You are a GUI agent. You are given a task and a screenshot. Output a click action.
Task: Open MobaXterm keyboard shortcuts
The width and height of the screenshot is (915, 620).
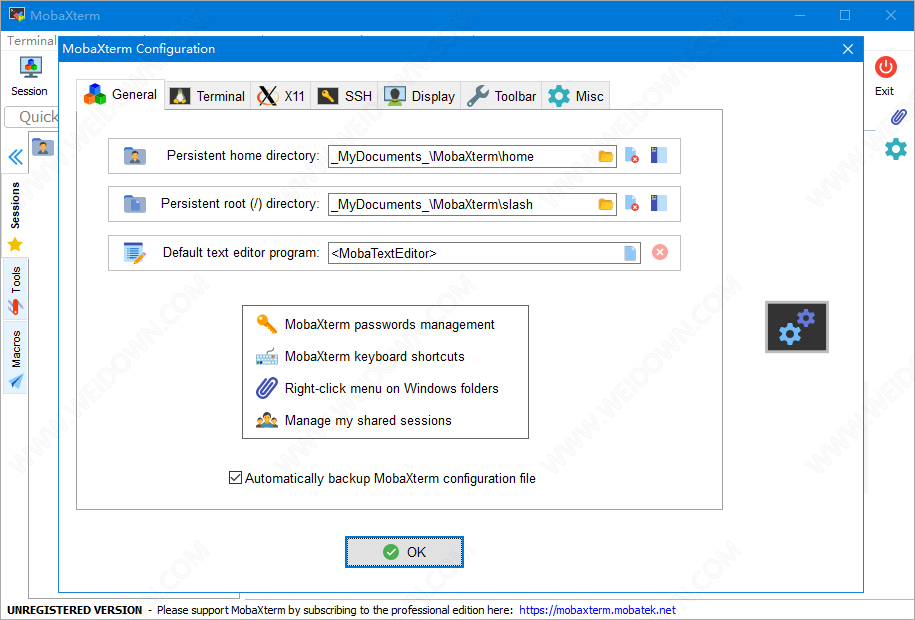point(374,356)
